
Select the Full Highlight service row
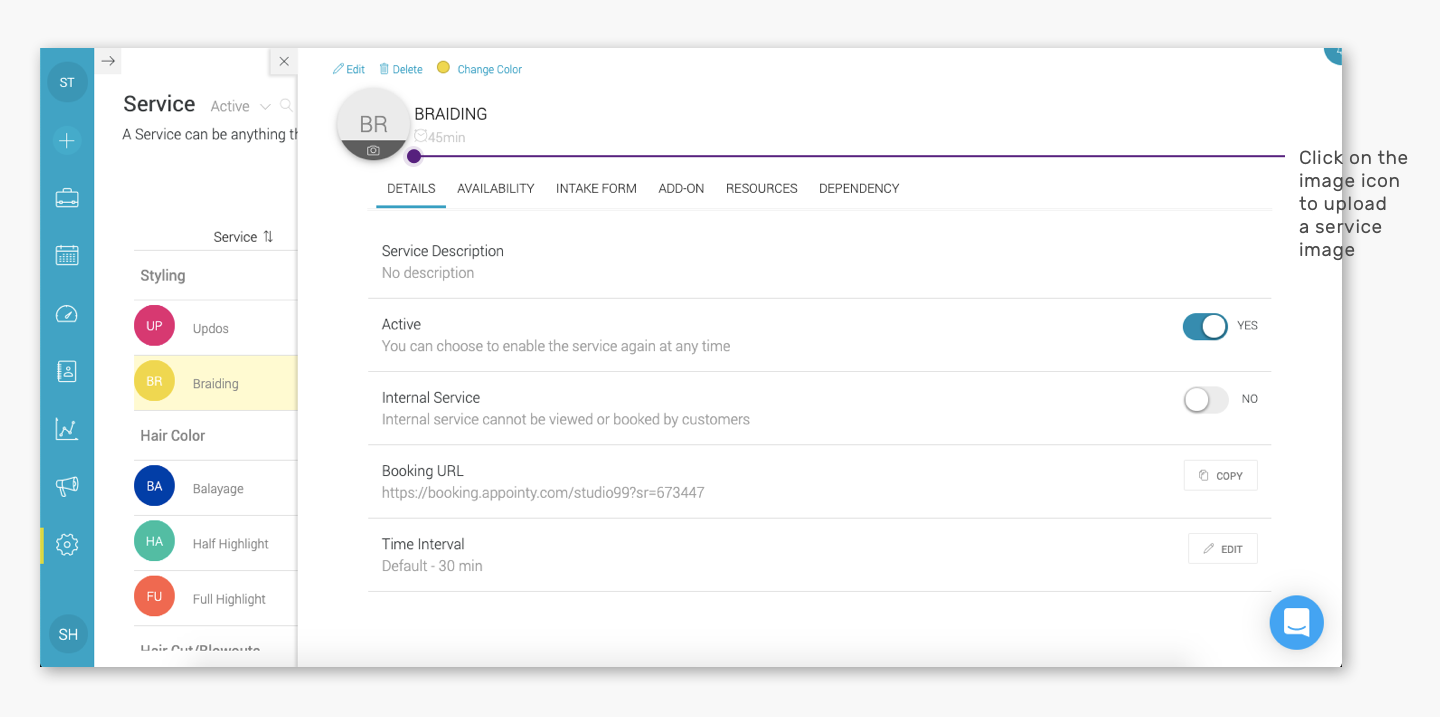pyautogui.click(x=215, y=598)
